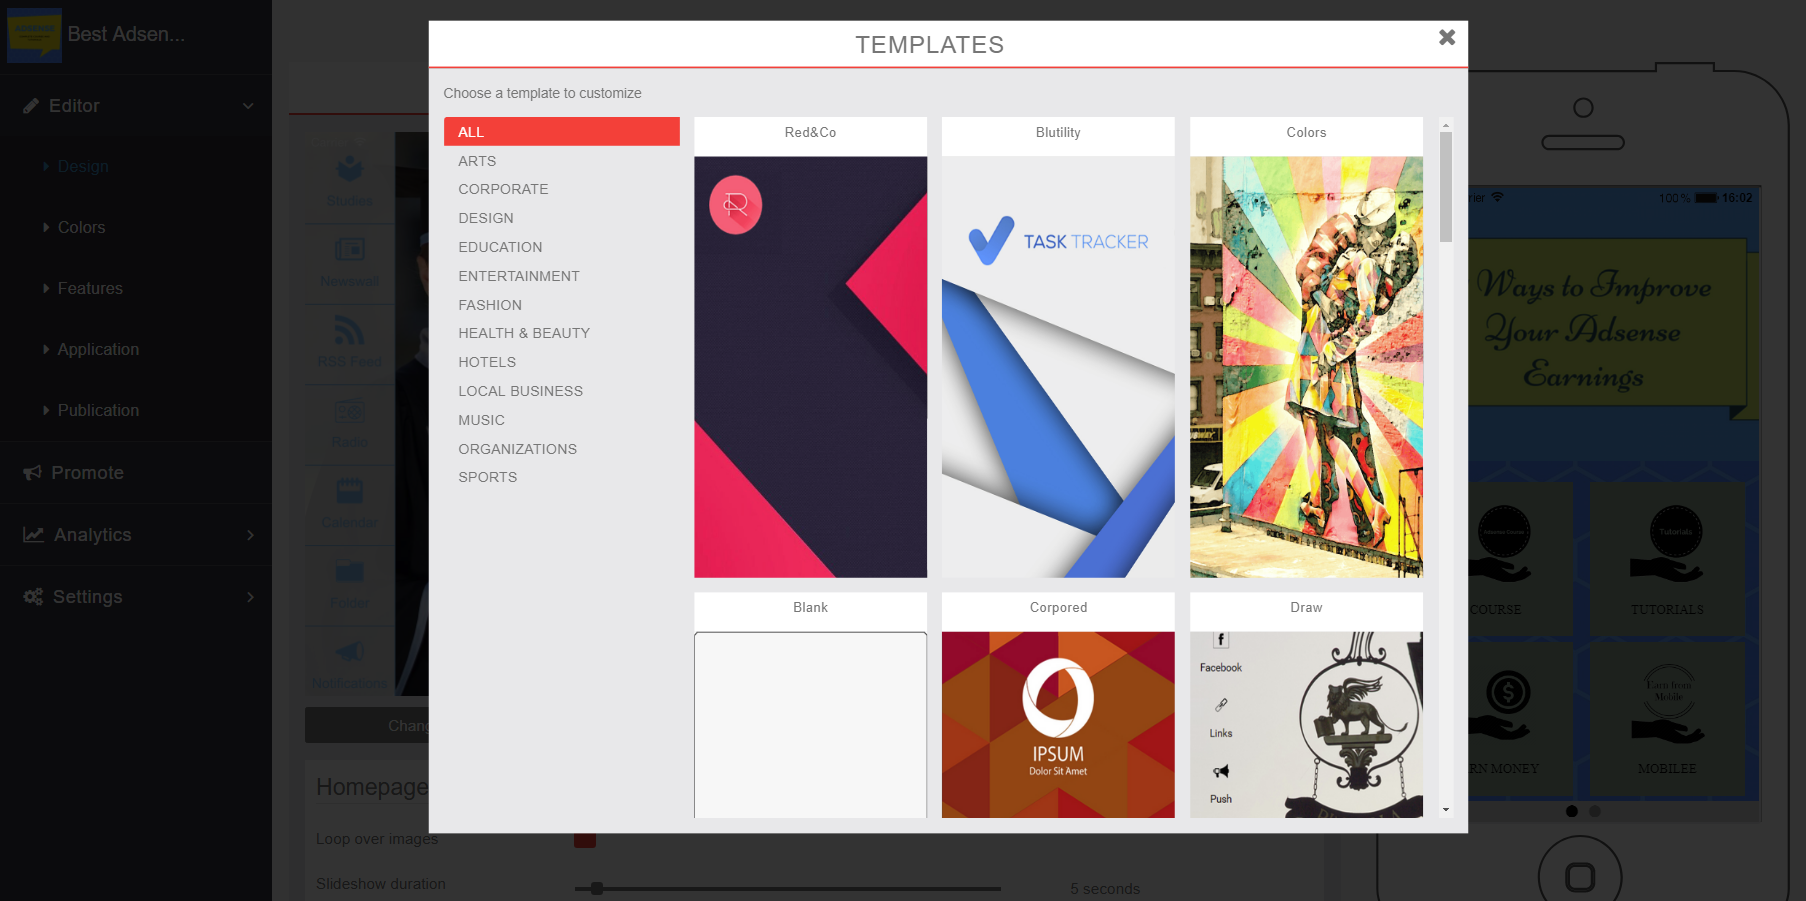Choose the DESIGN category

[x=486, y=218]
